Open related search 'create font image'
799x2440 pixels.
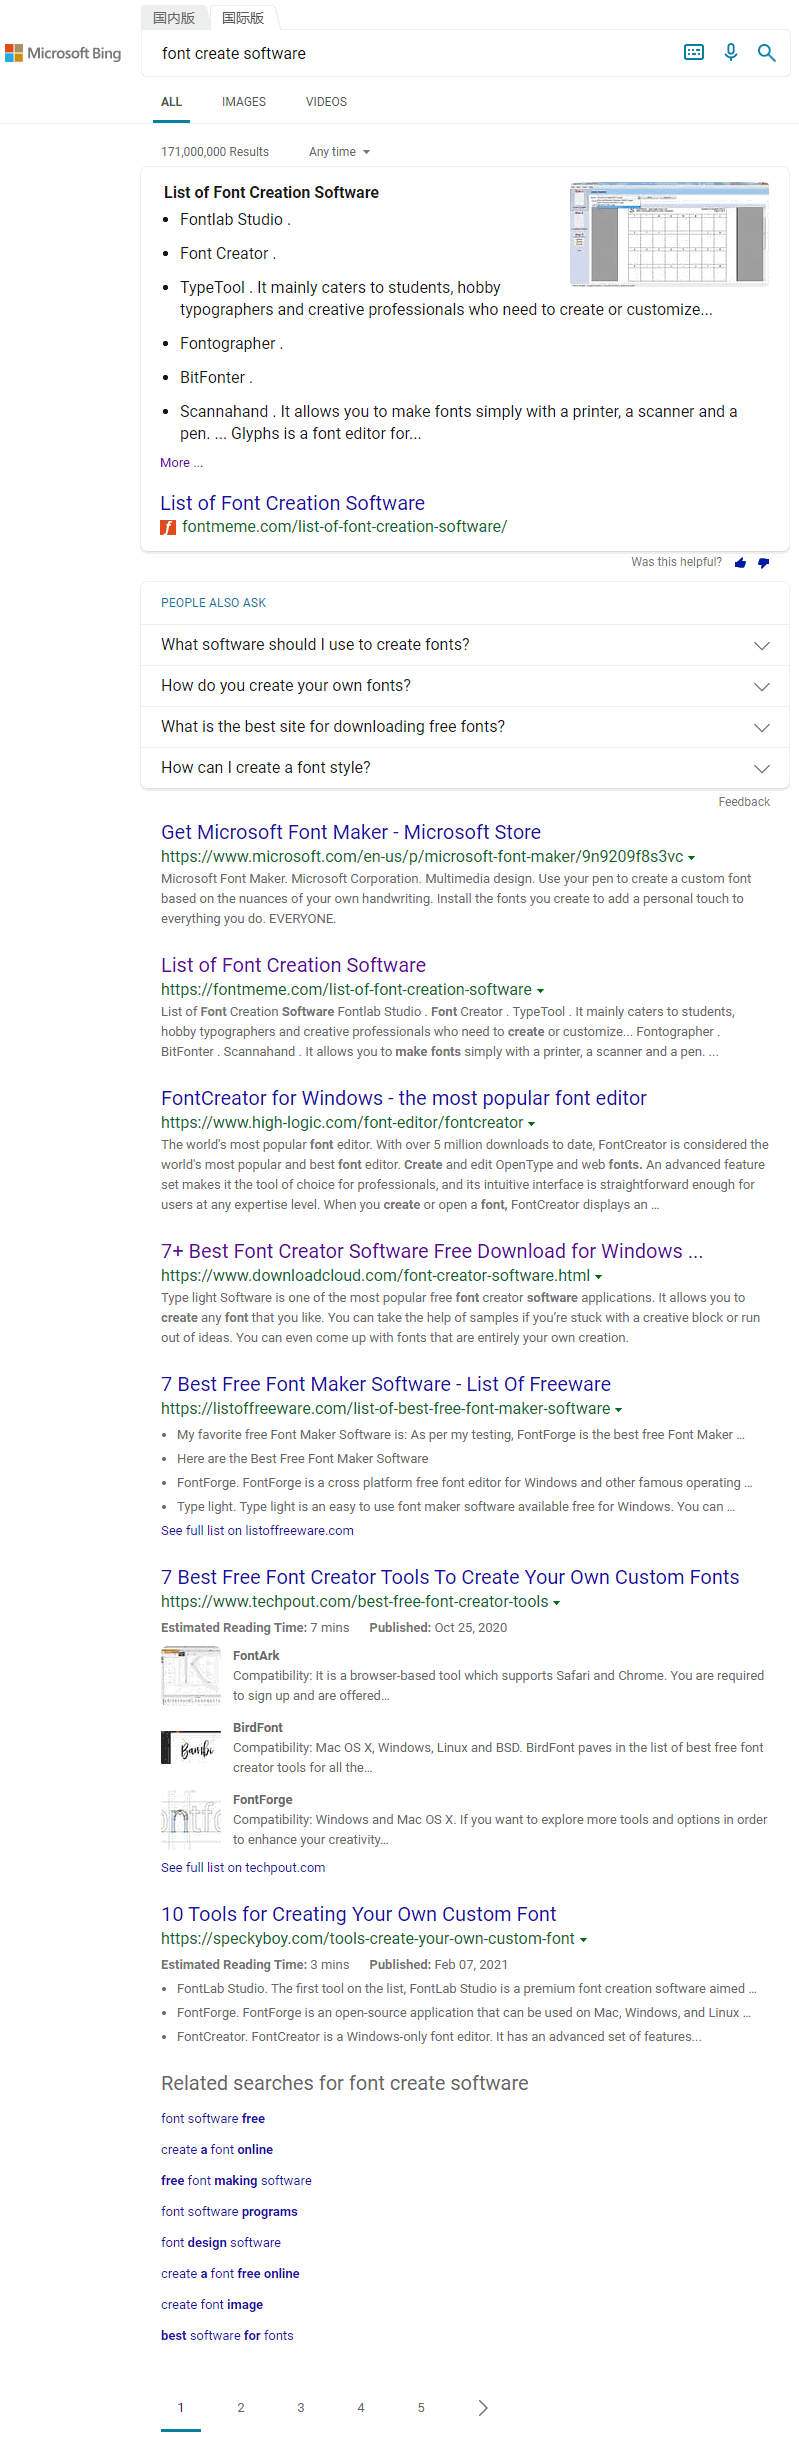(212, 2305)
